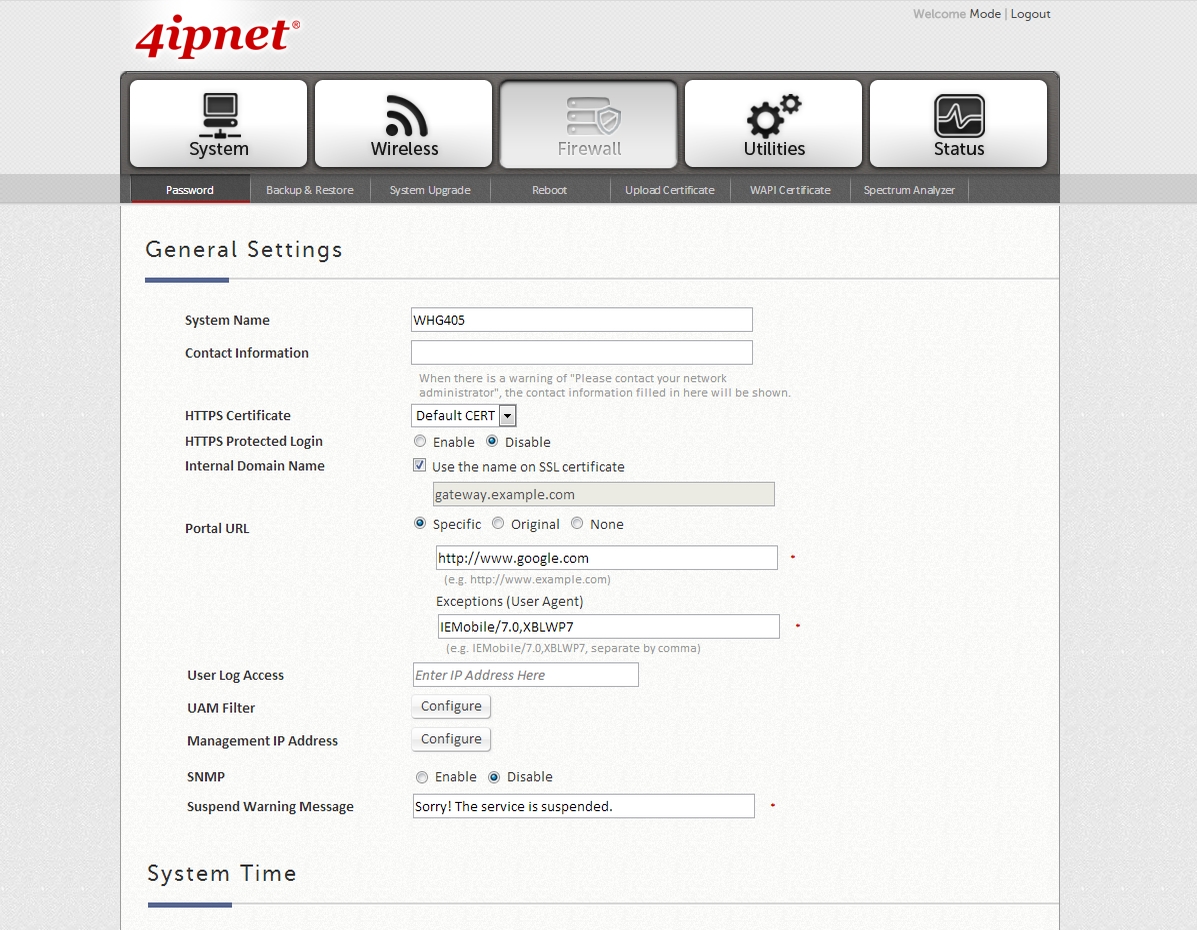The height and width of the screenshot is (930, 1197).
Task: Open the System Upgrade tab
Action: (x=430, y=190)
